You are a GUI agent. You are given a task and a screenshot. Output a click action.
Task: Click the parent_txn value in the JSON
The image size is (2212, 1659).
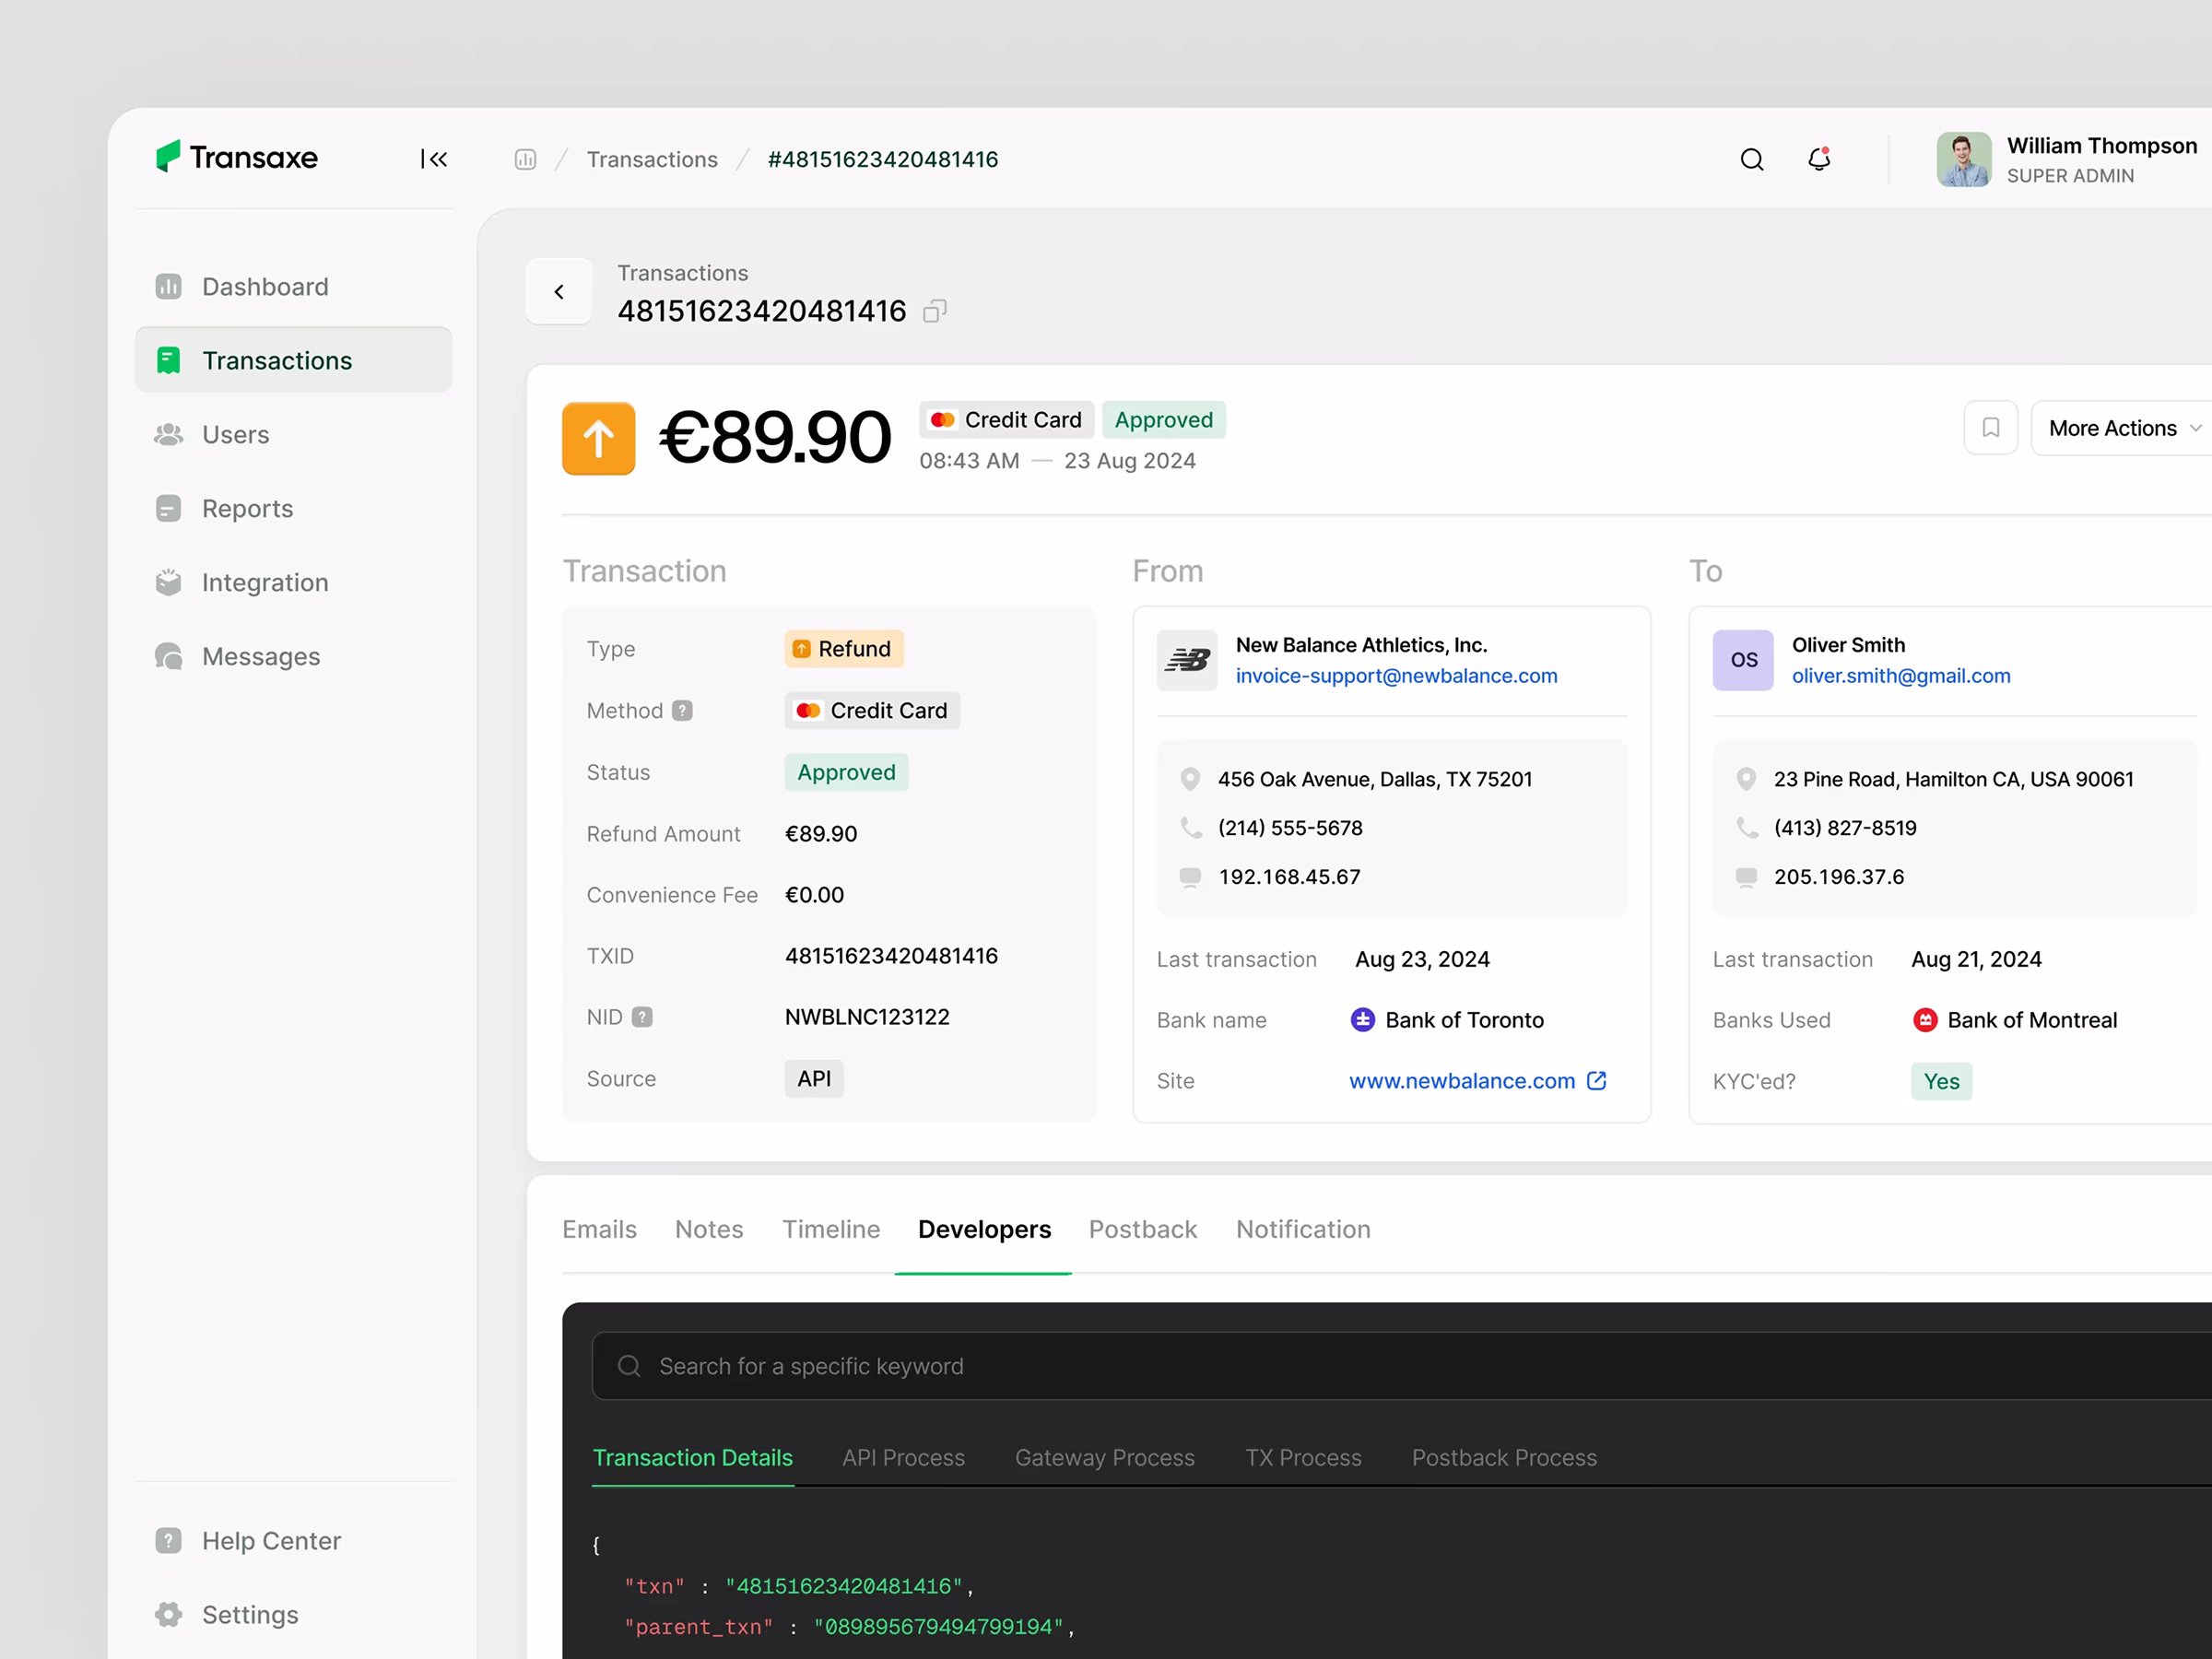coord(938,1627)
